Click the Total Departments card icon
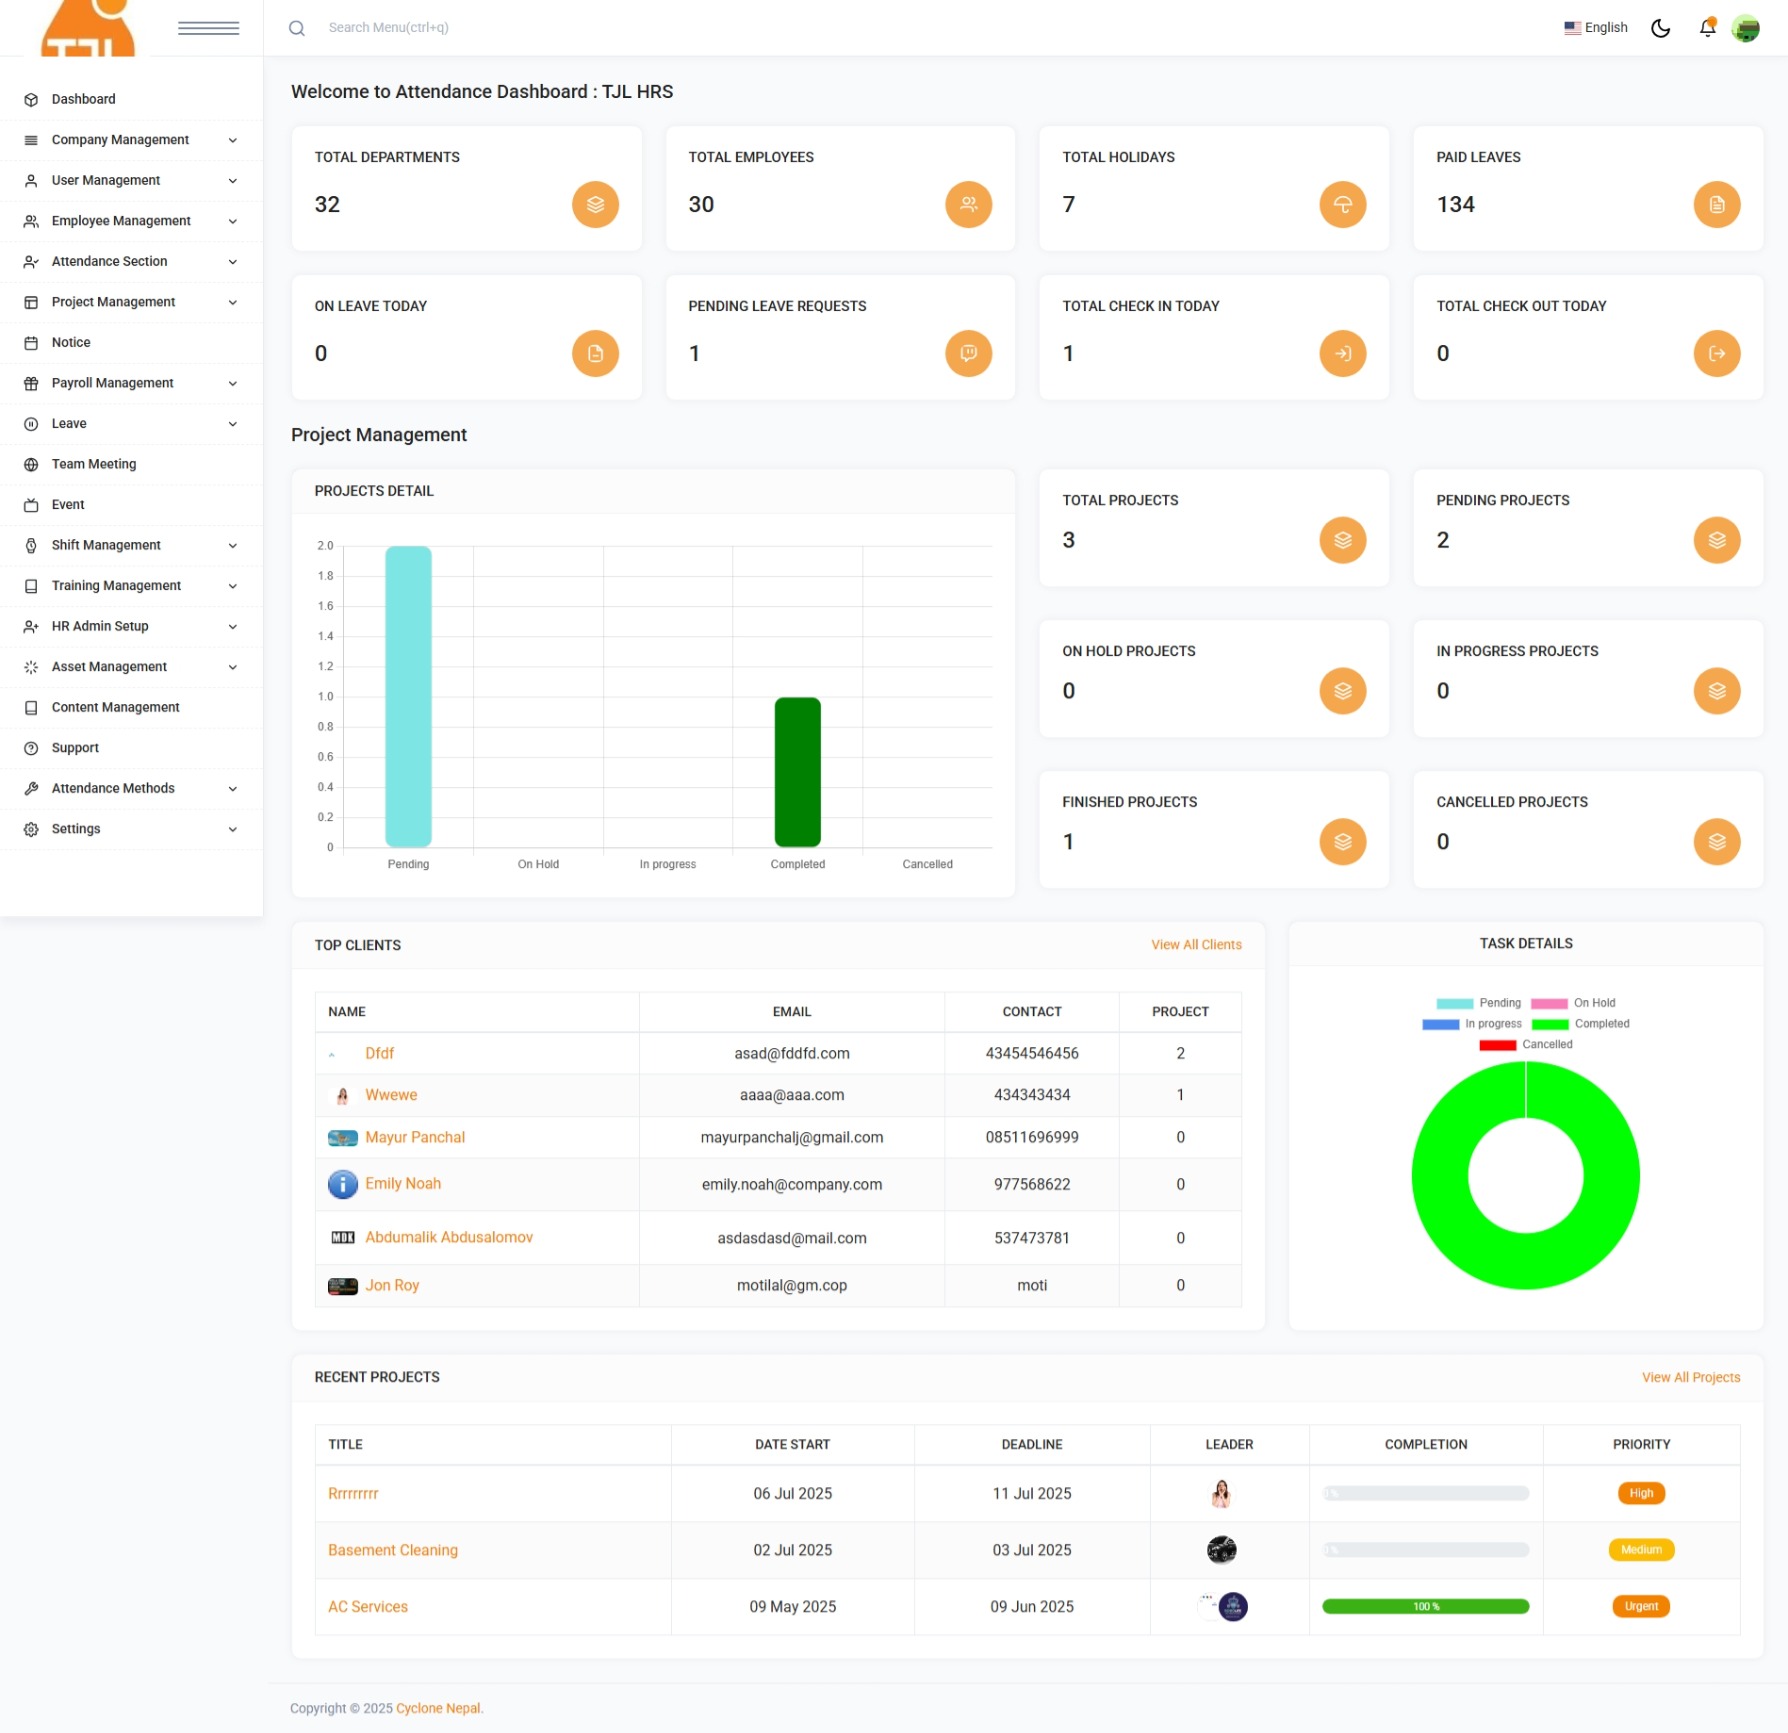 point(595,204)
